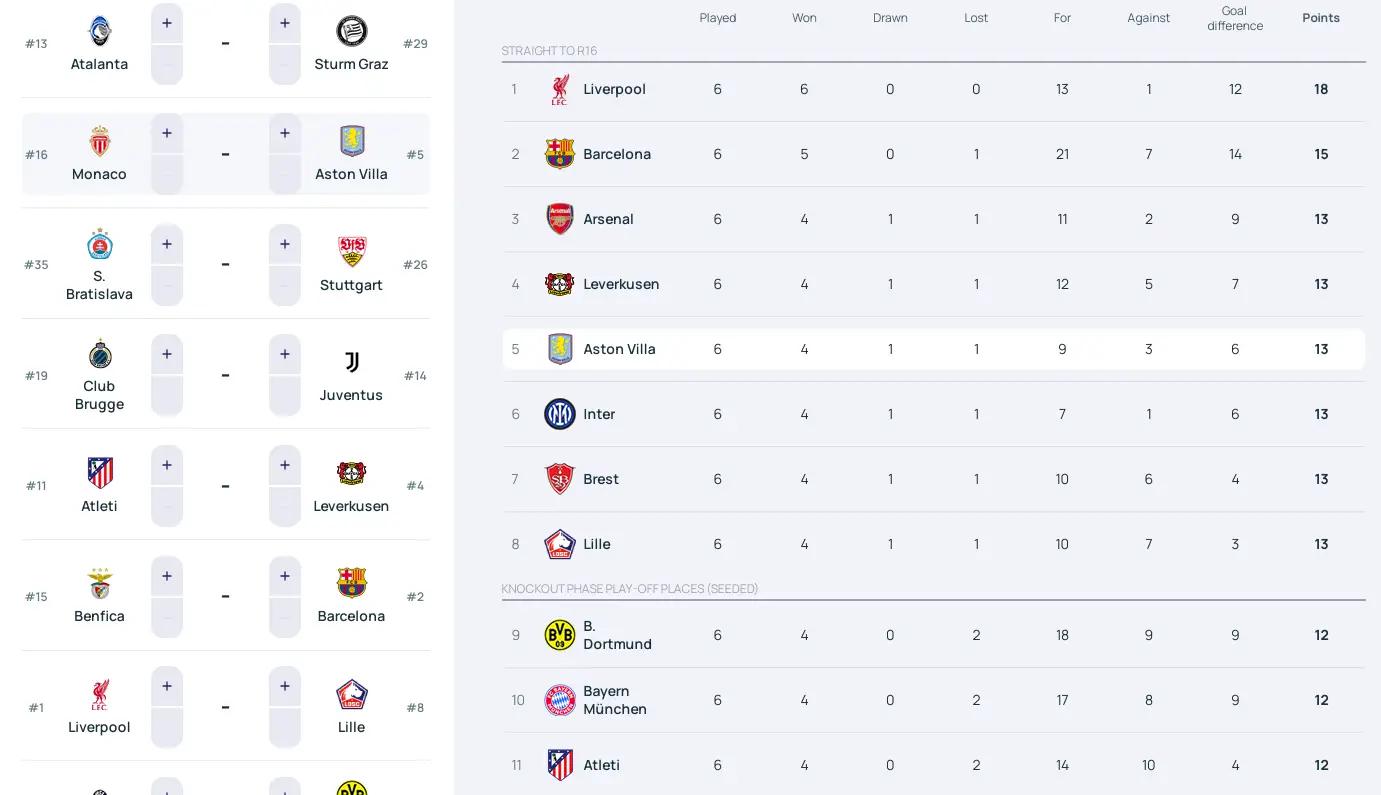Viewport: 1381px width, 795px height.
Task: Increase Atalanta score with plus button
Action: [167, 23]
